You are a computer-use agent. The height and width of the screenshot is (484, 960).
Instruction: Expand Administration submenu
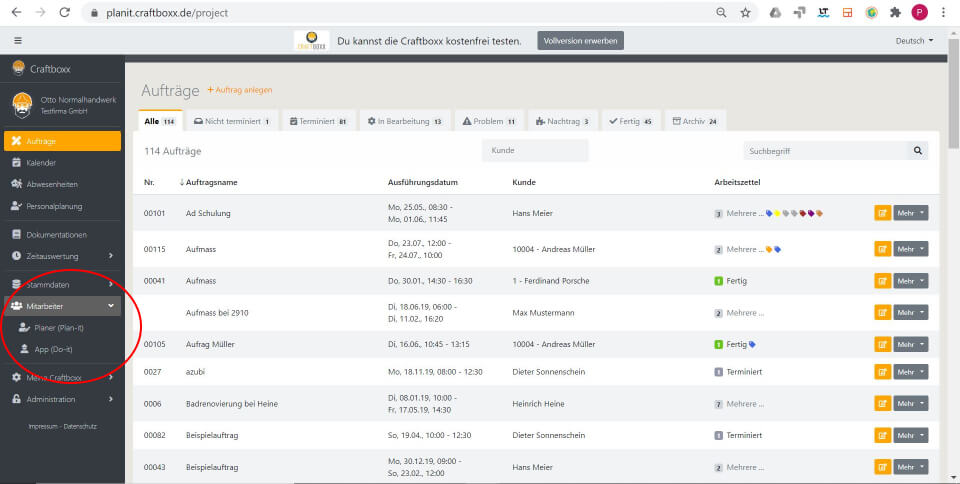(x=62, y=399)
